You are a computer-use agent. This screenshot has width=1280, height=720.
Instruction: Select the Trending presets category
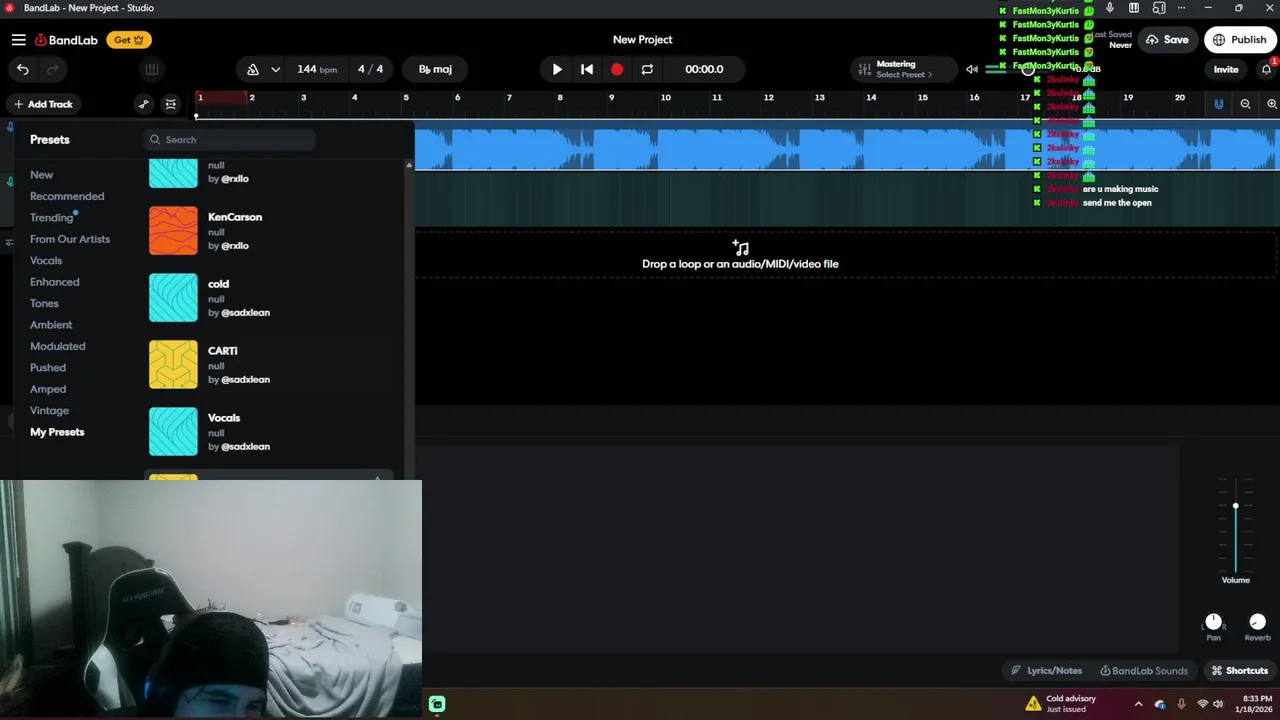(51, 218)
